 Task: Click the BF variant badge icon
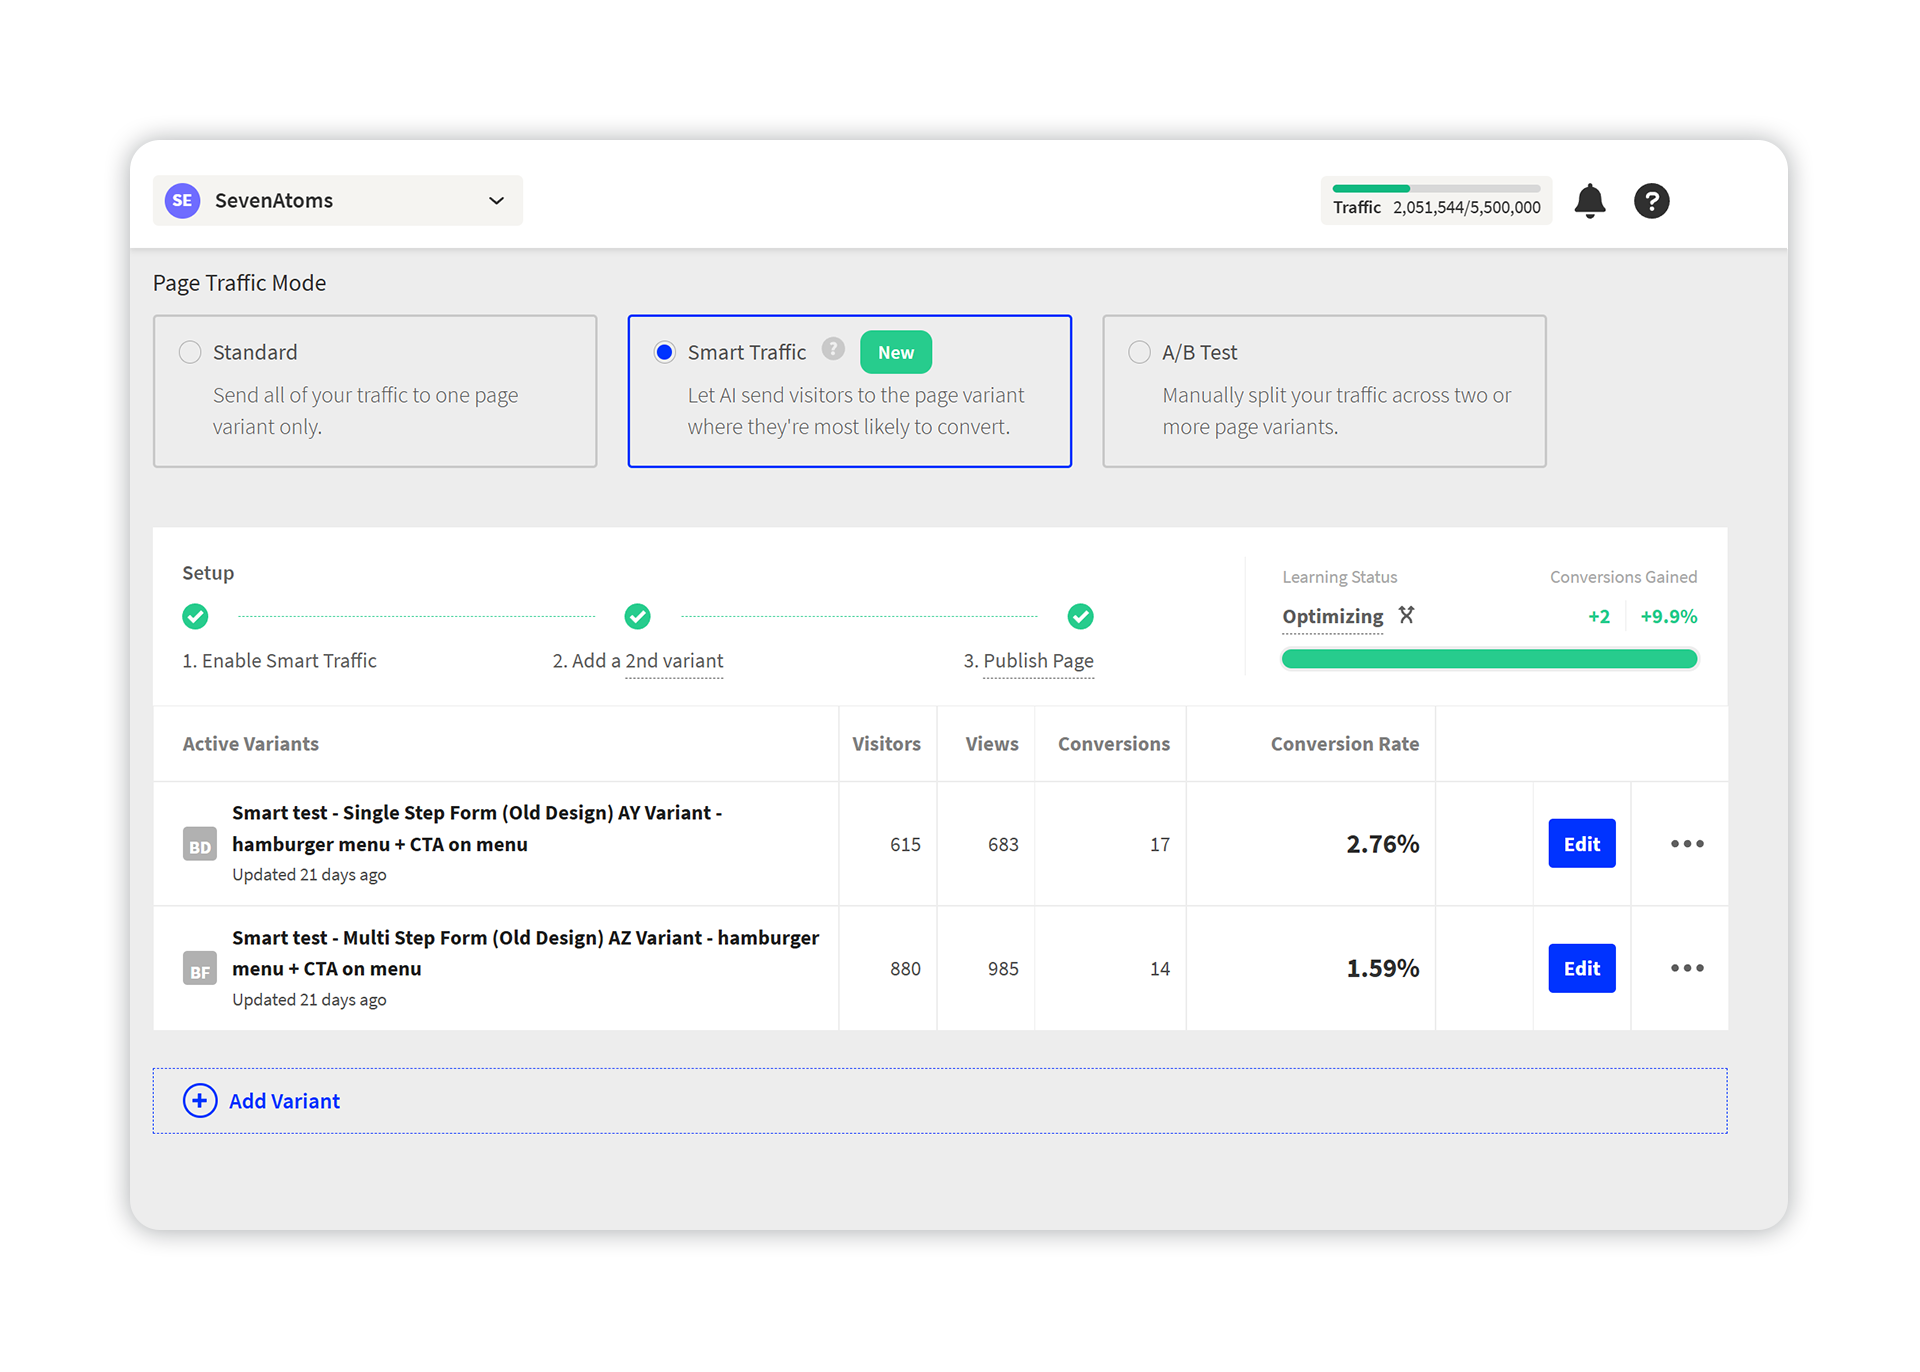coord(199,968)
